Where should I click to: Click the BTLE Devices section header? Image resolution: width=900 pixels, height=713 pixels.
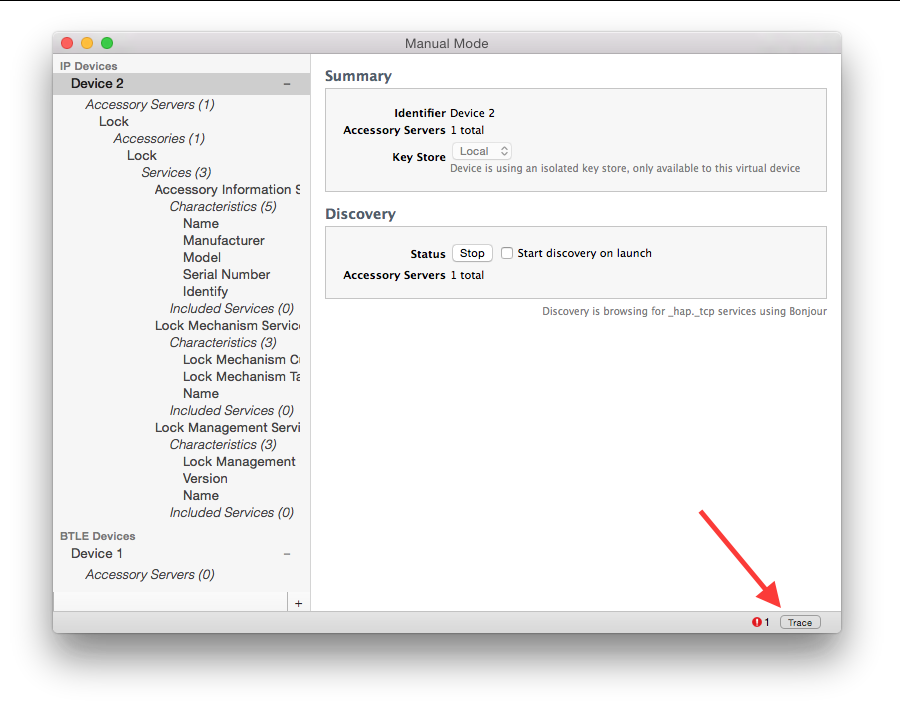coord(98,536)
